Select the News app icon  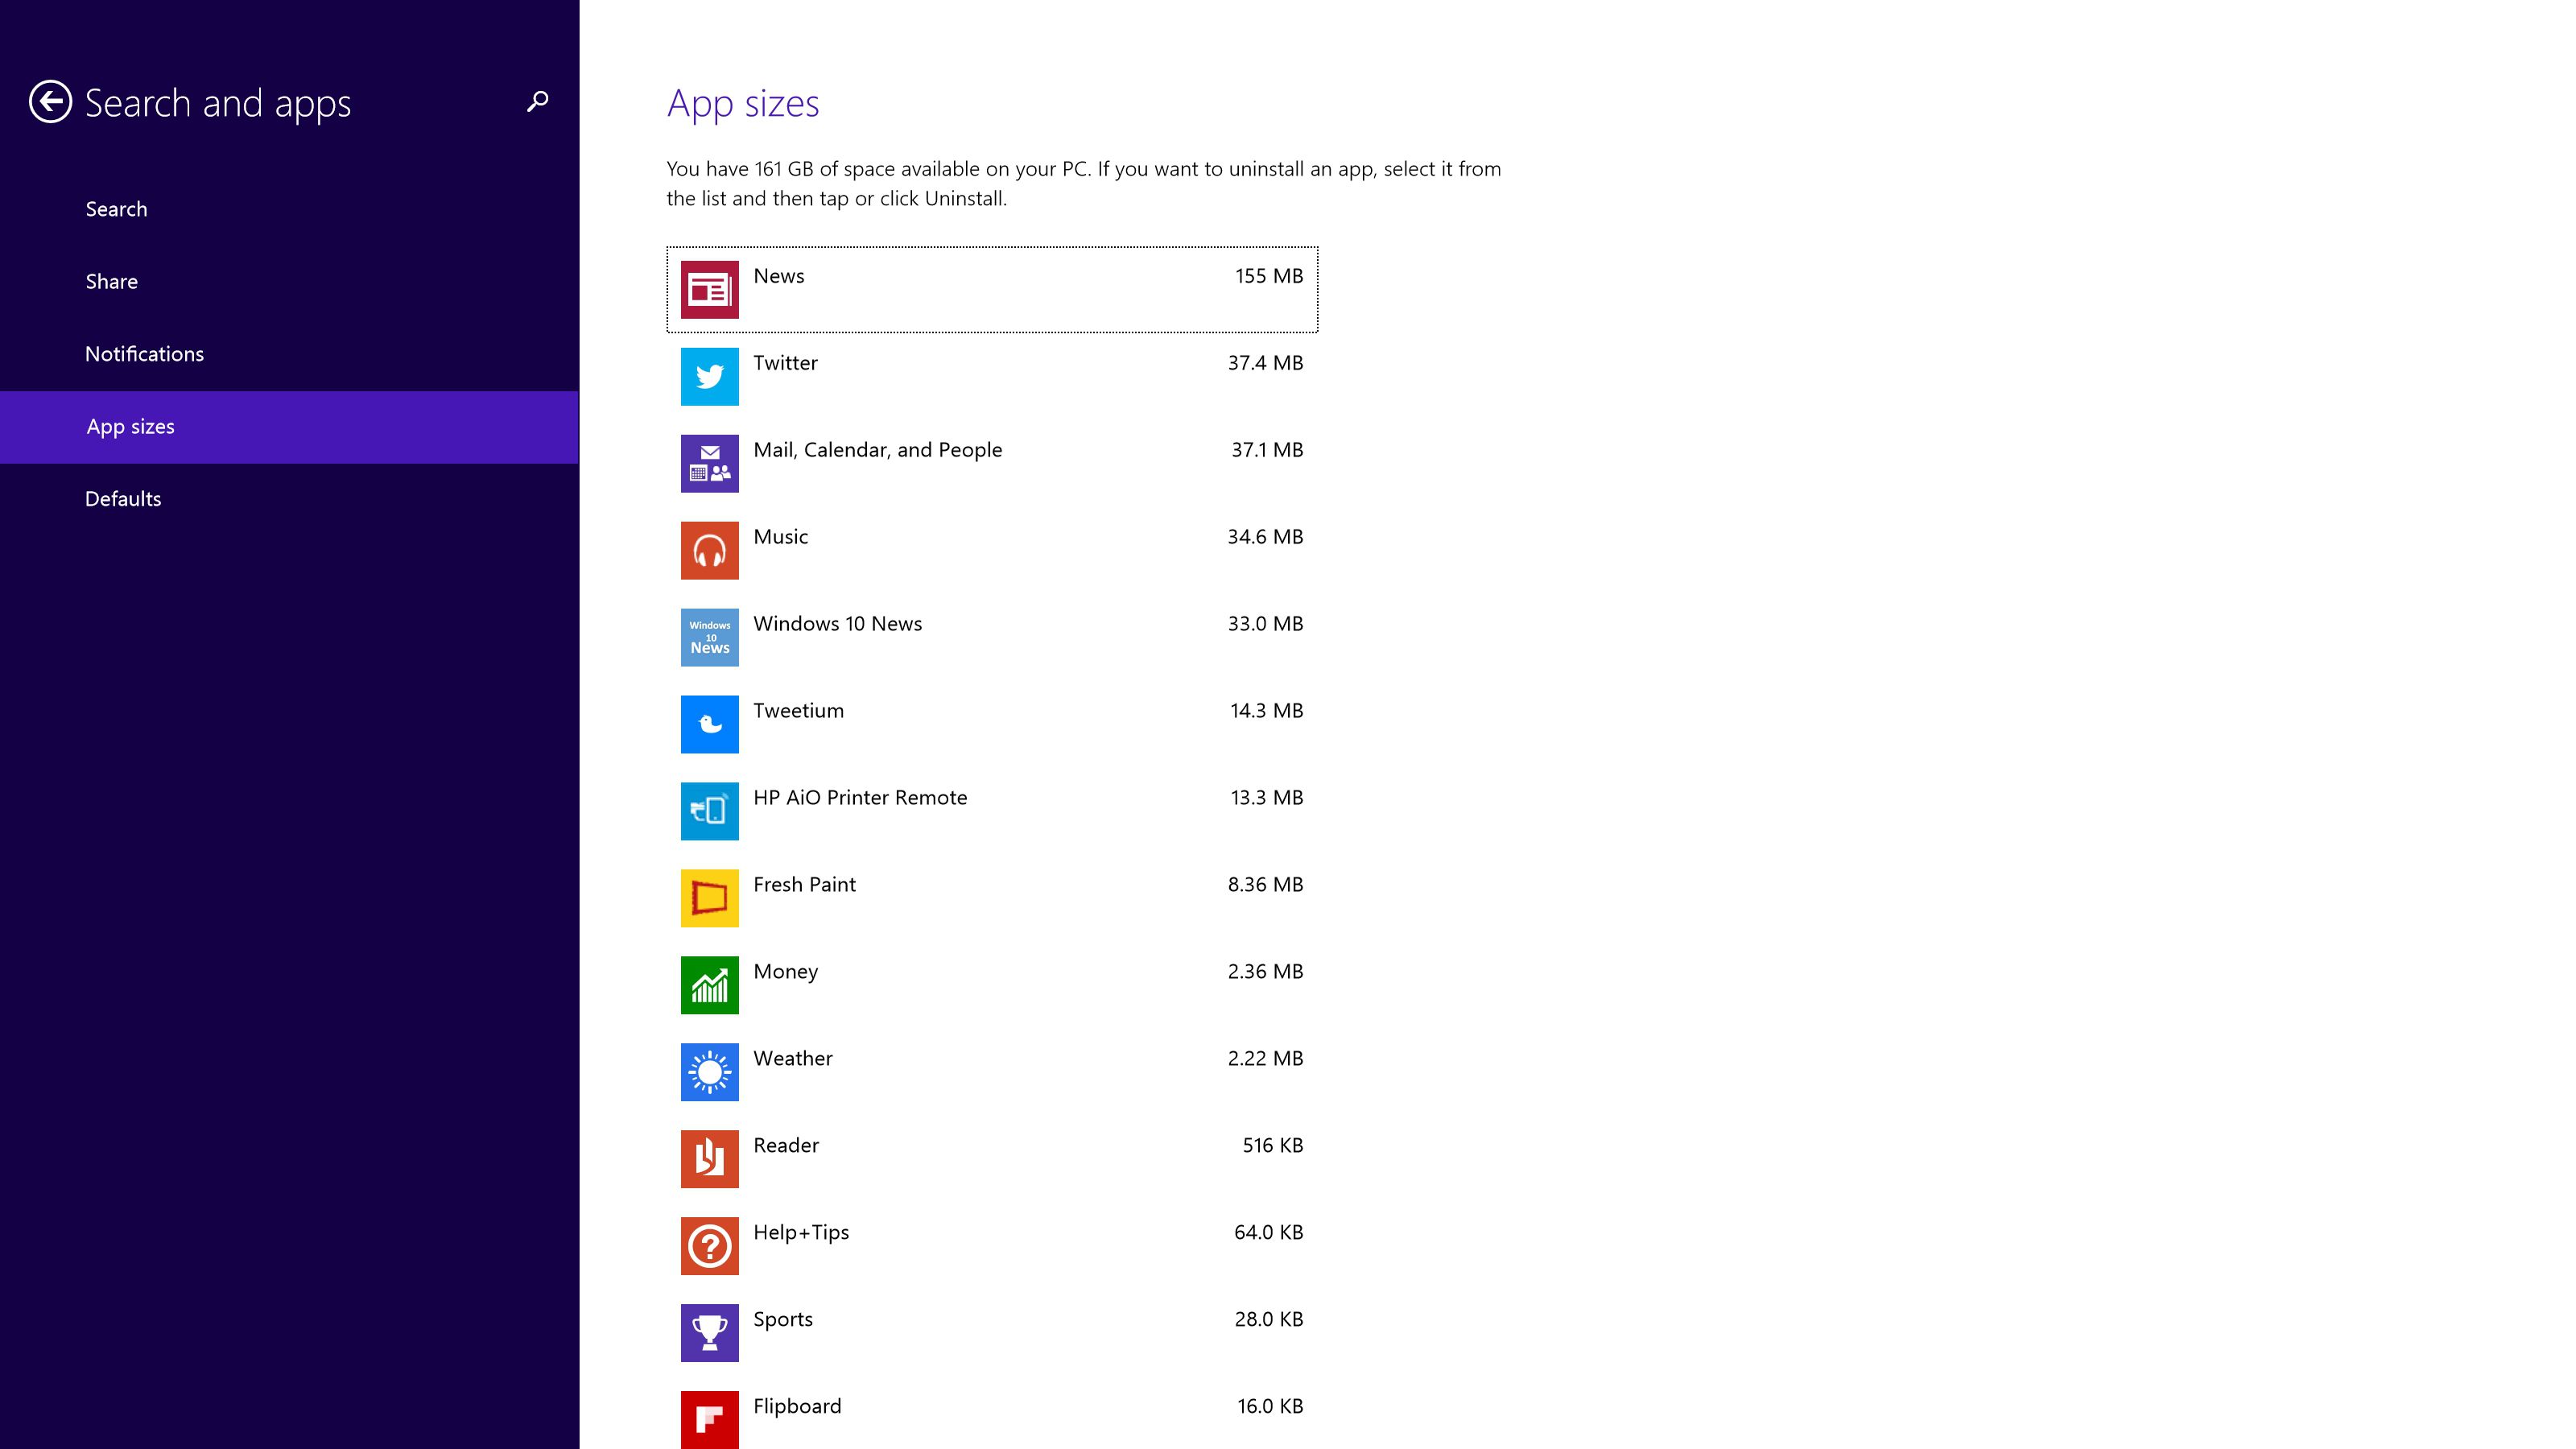(708, 288)
